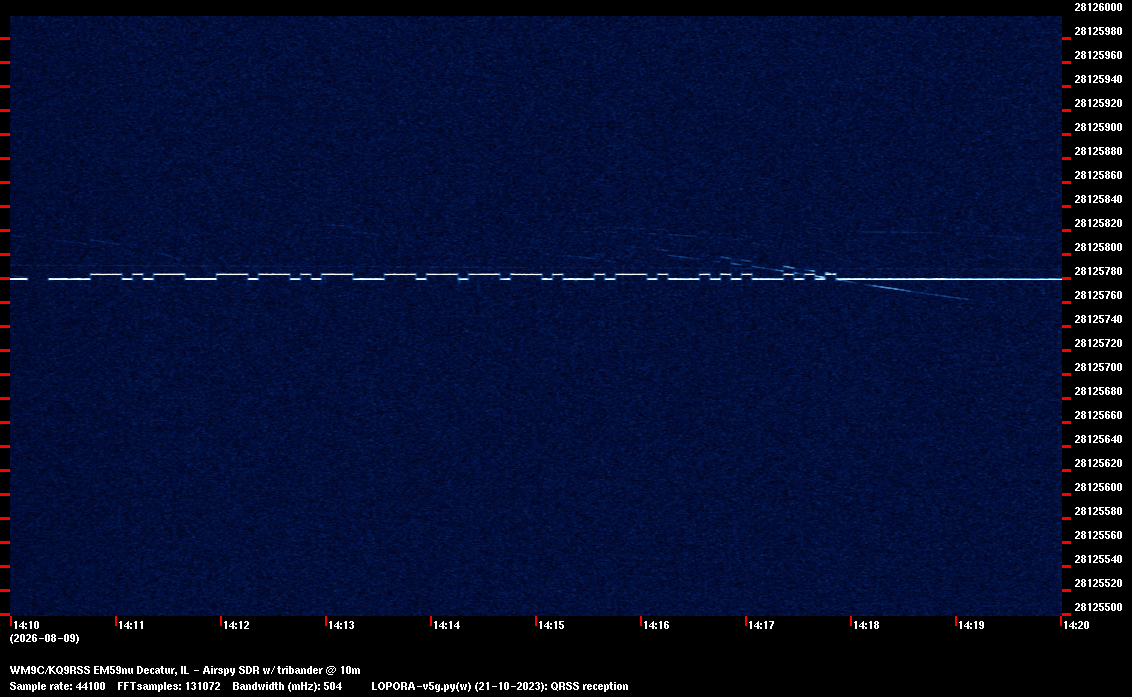Select the 28125540 frequency label

(1098, 559)
